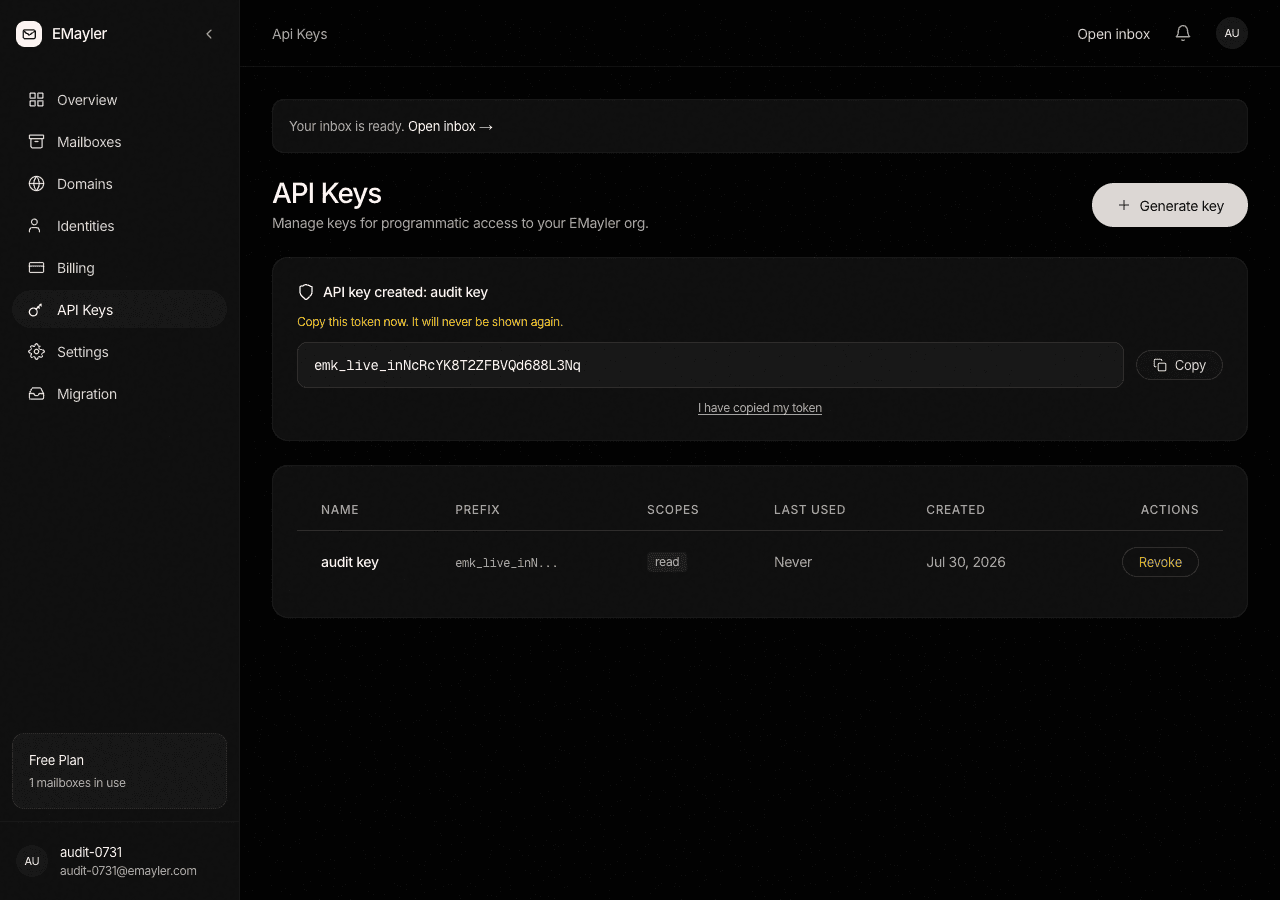
Task: Click the Manage keys description text
Action: [460, 223]
